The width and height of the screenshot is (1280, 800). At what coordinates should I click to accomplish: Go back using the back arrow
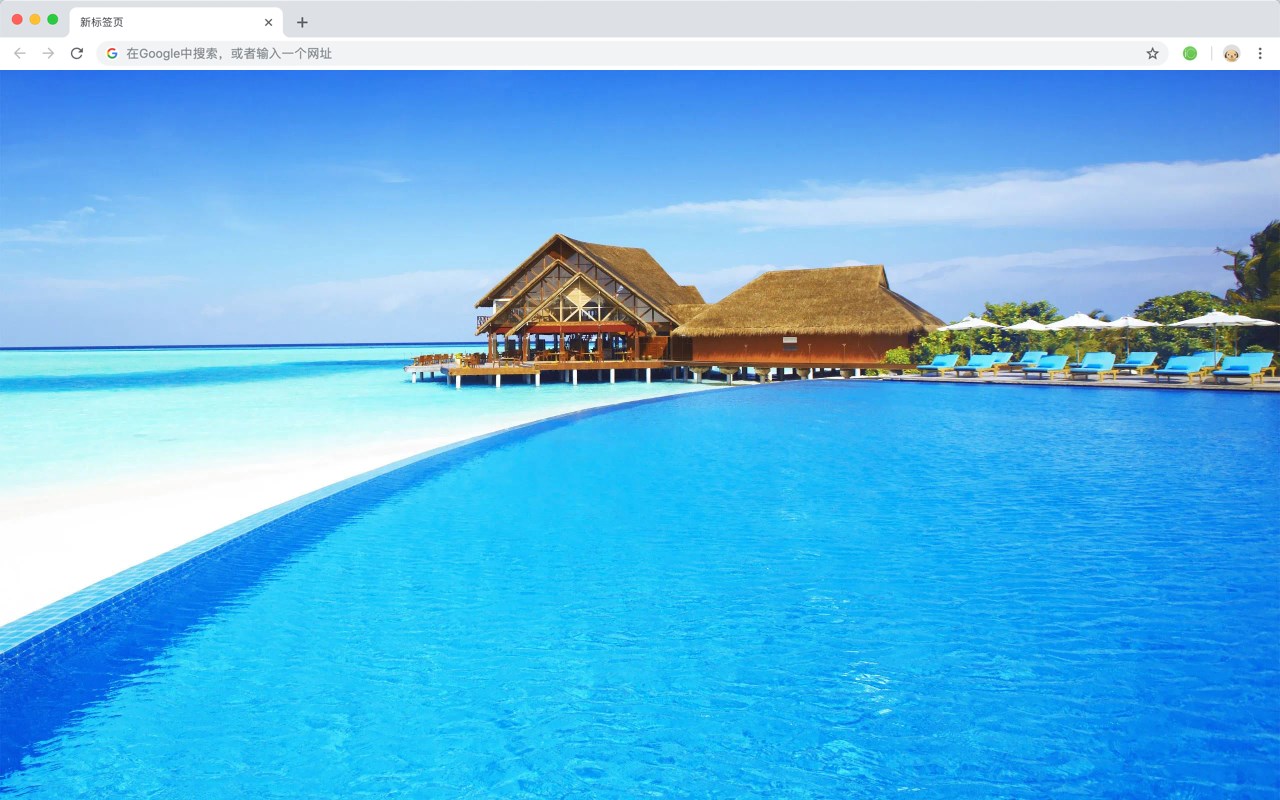pyautogui.click(x=20, y=53)
